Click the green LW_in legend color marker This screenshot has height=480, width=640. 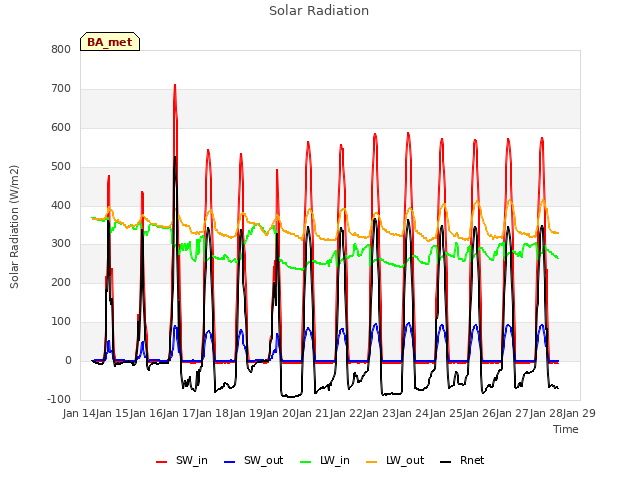coord(306,462)
